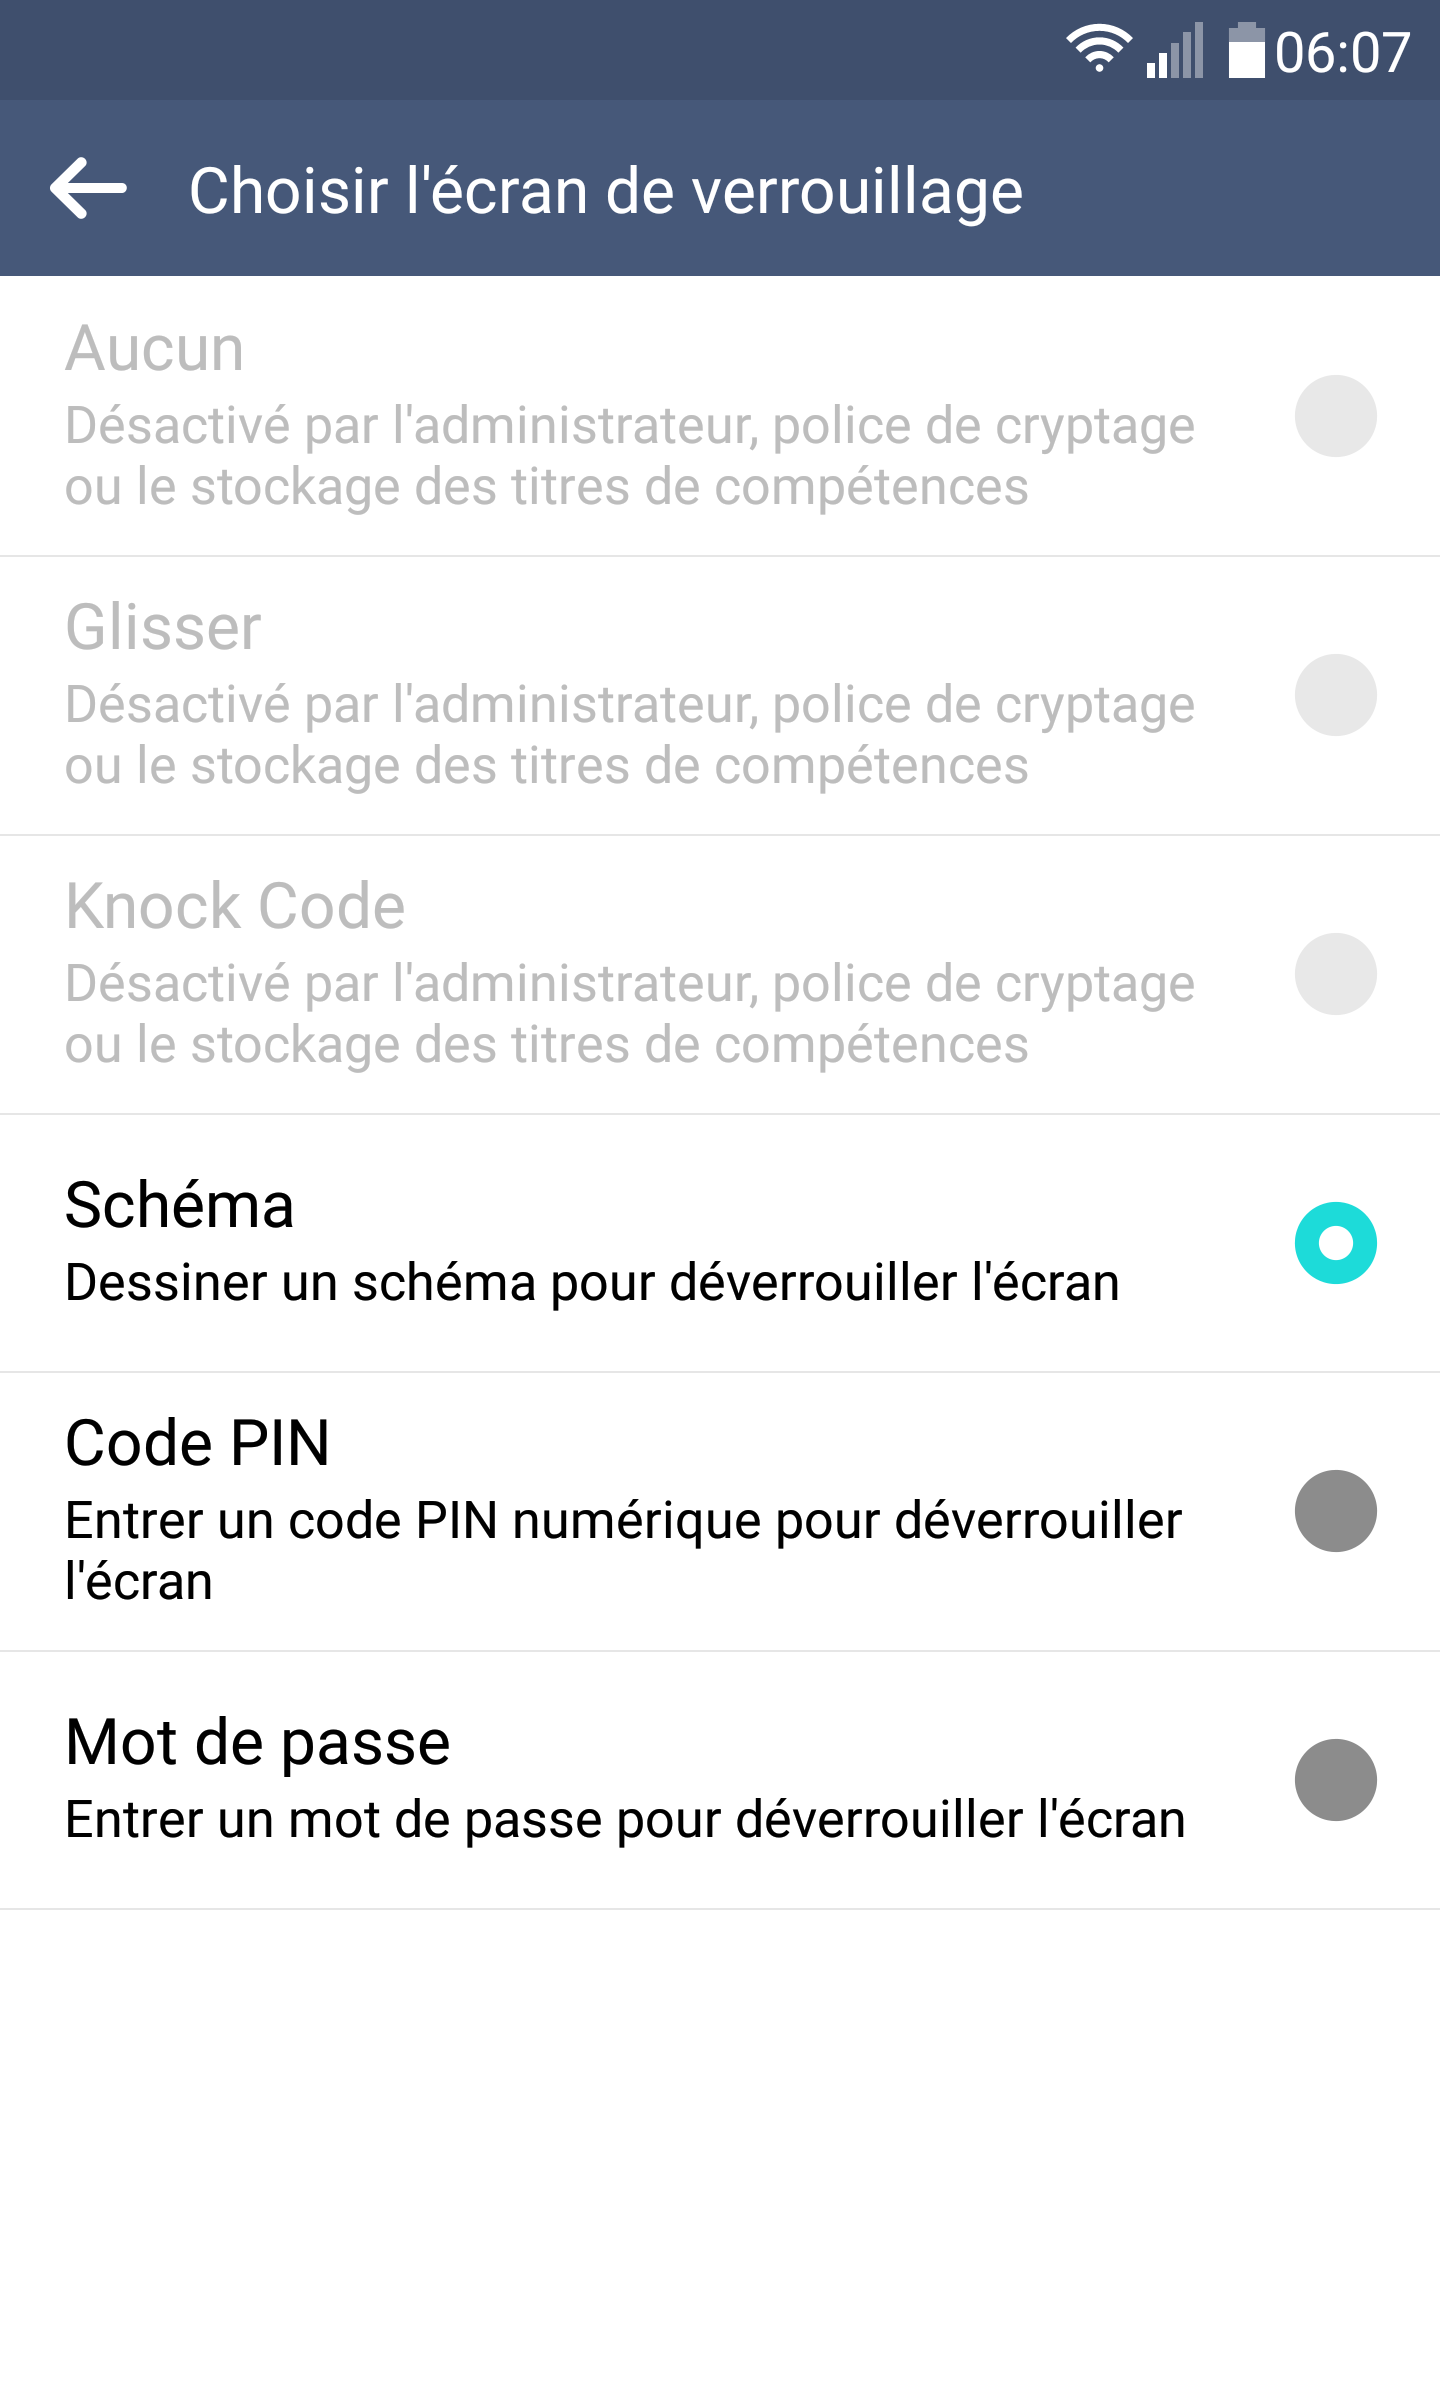Tap the Aucun option title
1440x2392 pixels.
155,349
